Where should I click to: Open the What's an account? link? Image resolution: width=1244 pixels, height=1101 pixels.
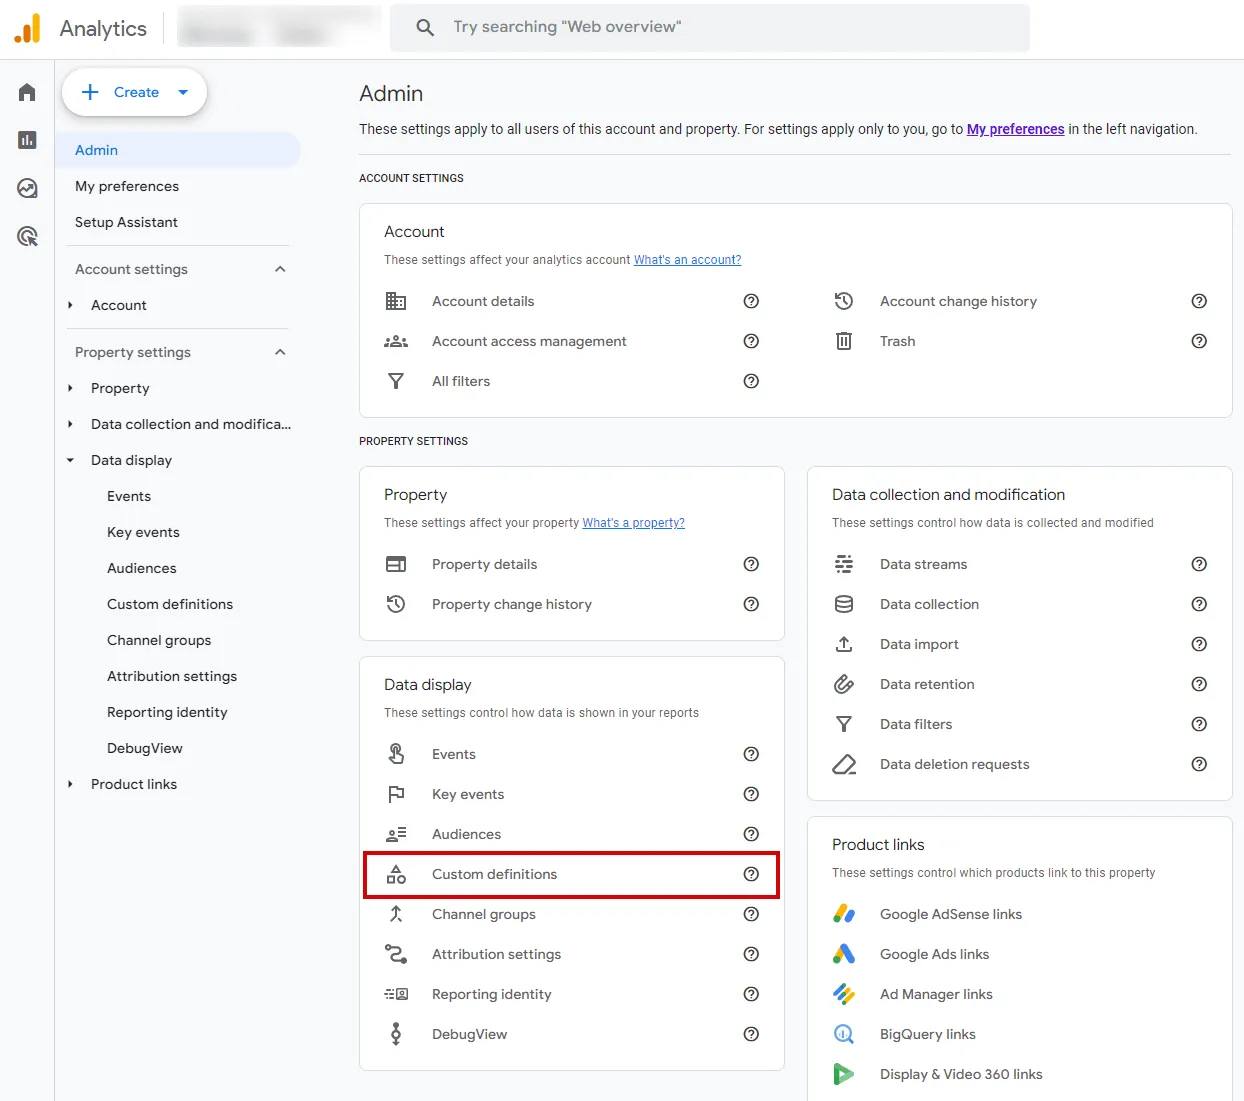(687, 260)
